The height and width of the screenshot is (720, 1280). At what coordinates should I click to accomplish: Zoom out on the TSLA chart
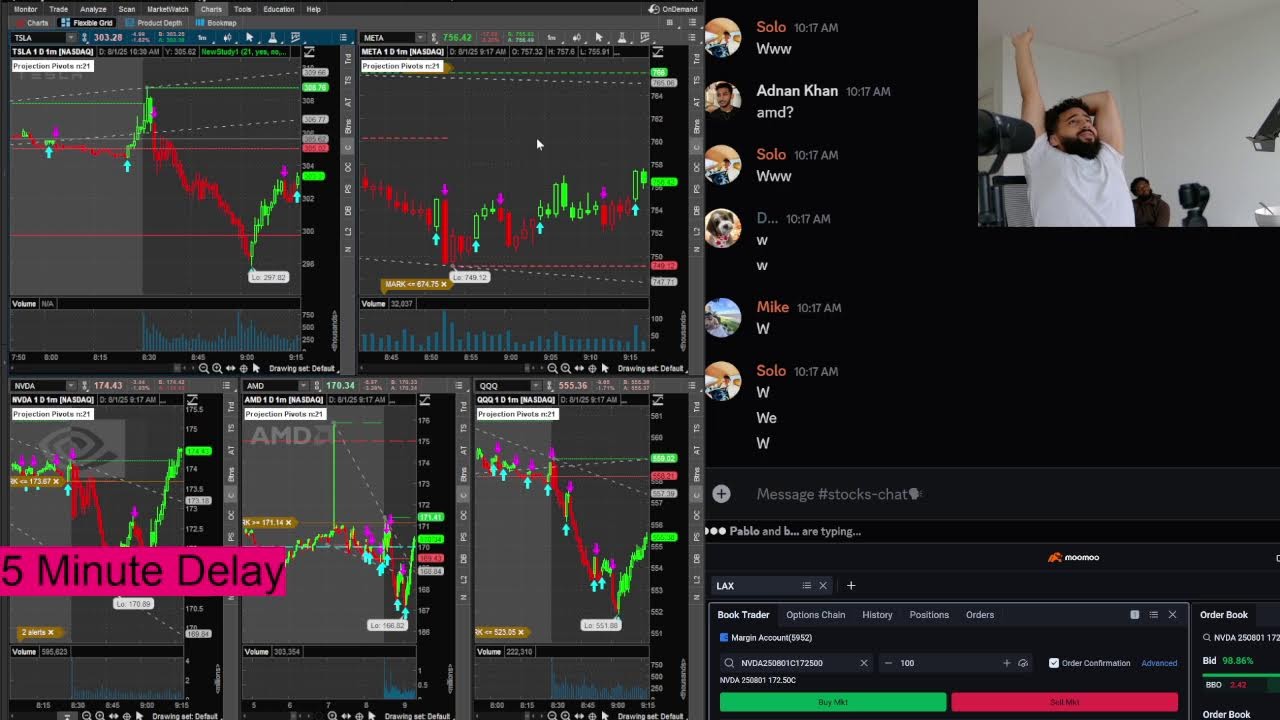(204, 368)
